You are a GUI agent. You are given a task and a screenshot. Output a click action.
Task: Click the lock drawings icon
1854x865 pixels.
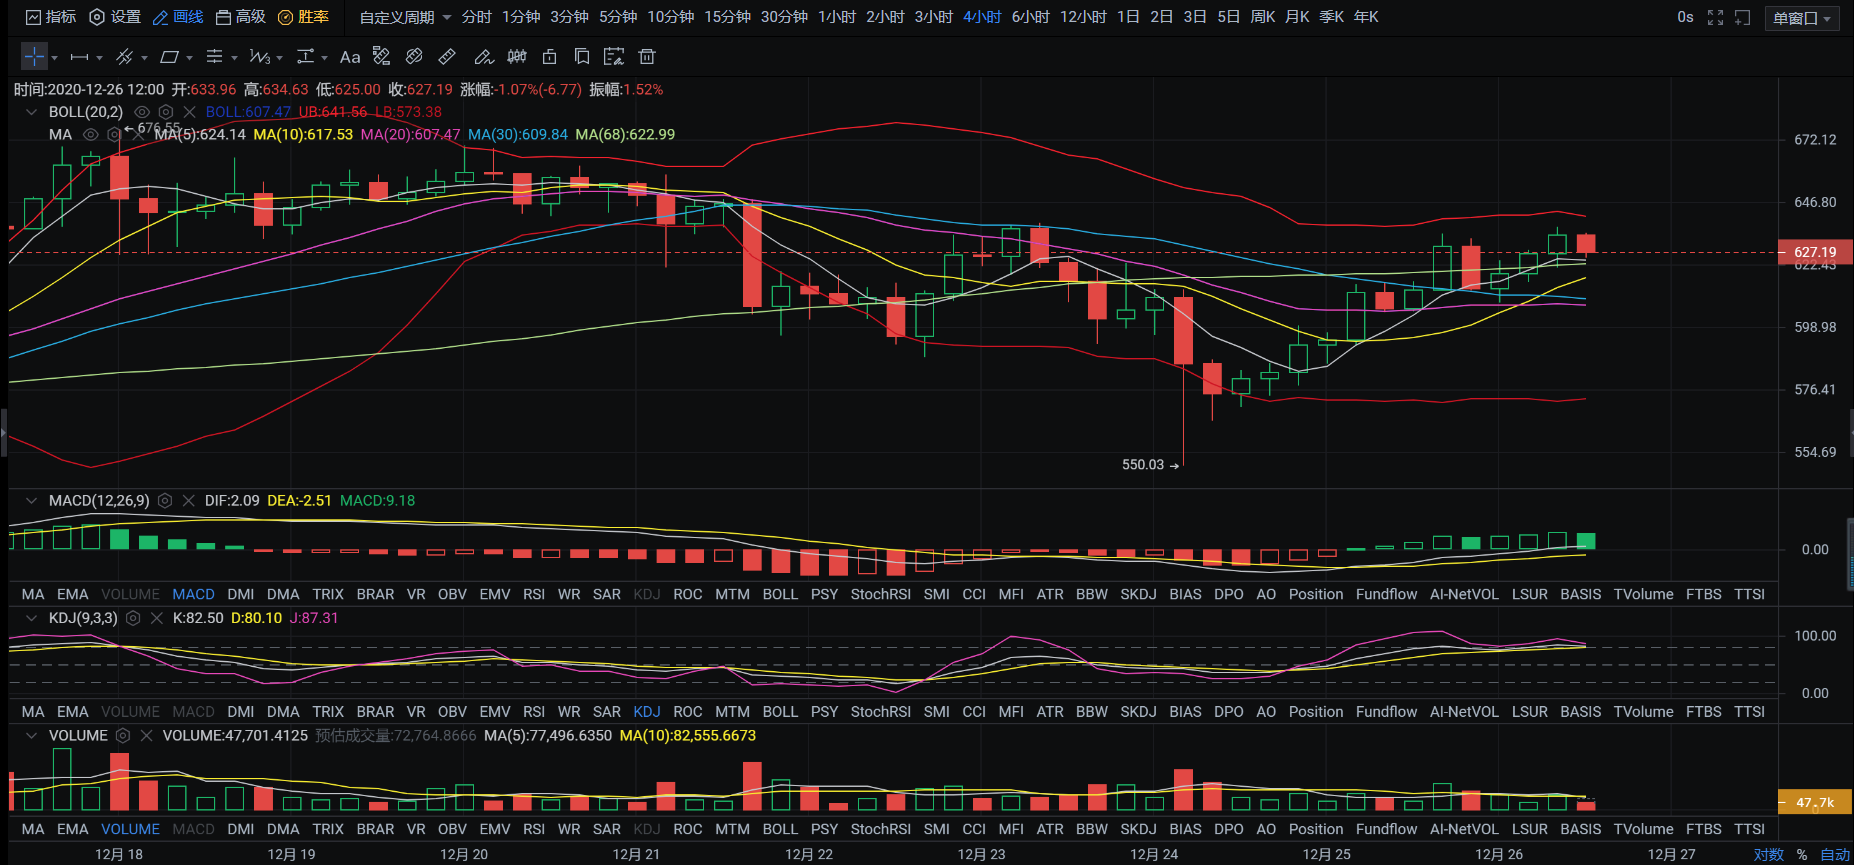tap(549, 57)
